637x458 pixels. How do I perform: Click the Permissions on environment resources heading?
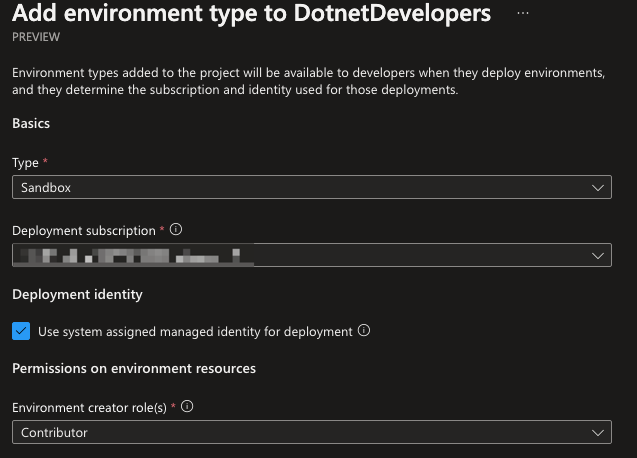click(134, 368)
